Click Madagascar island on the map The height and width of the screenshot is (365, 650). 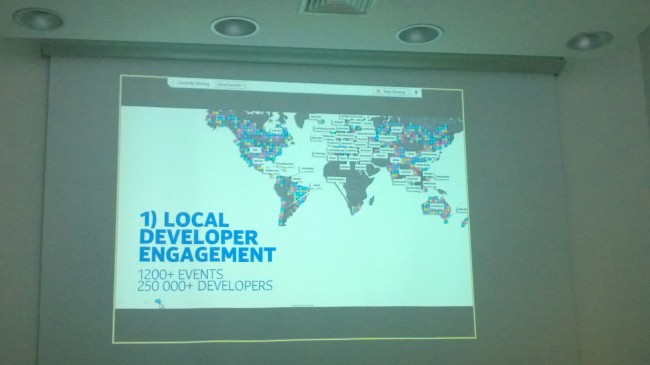371,201
